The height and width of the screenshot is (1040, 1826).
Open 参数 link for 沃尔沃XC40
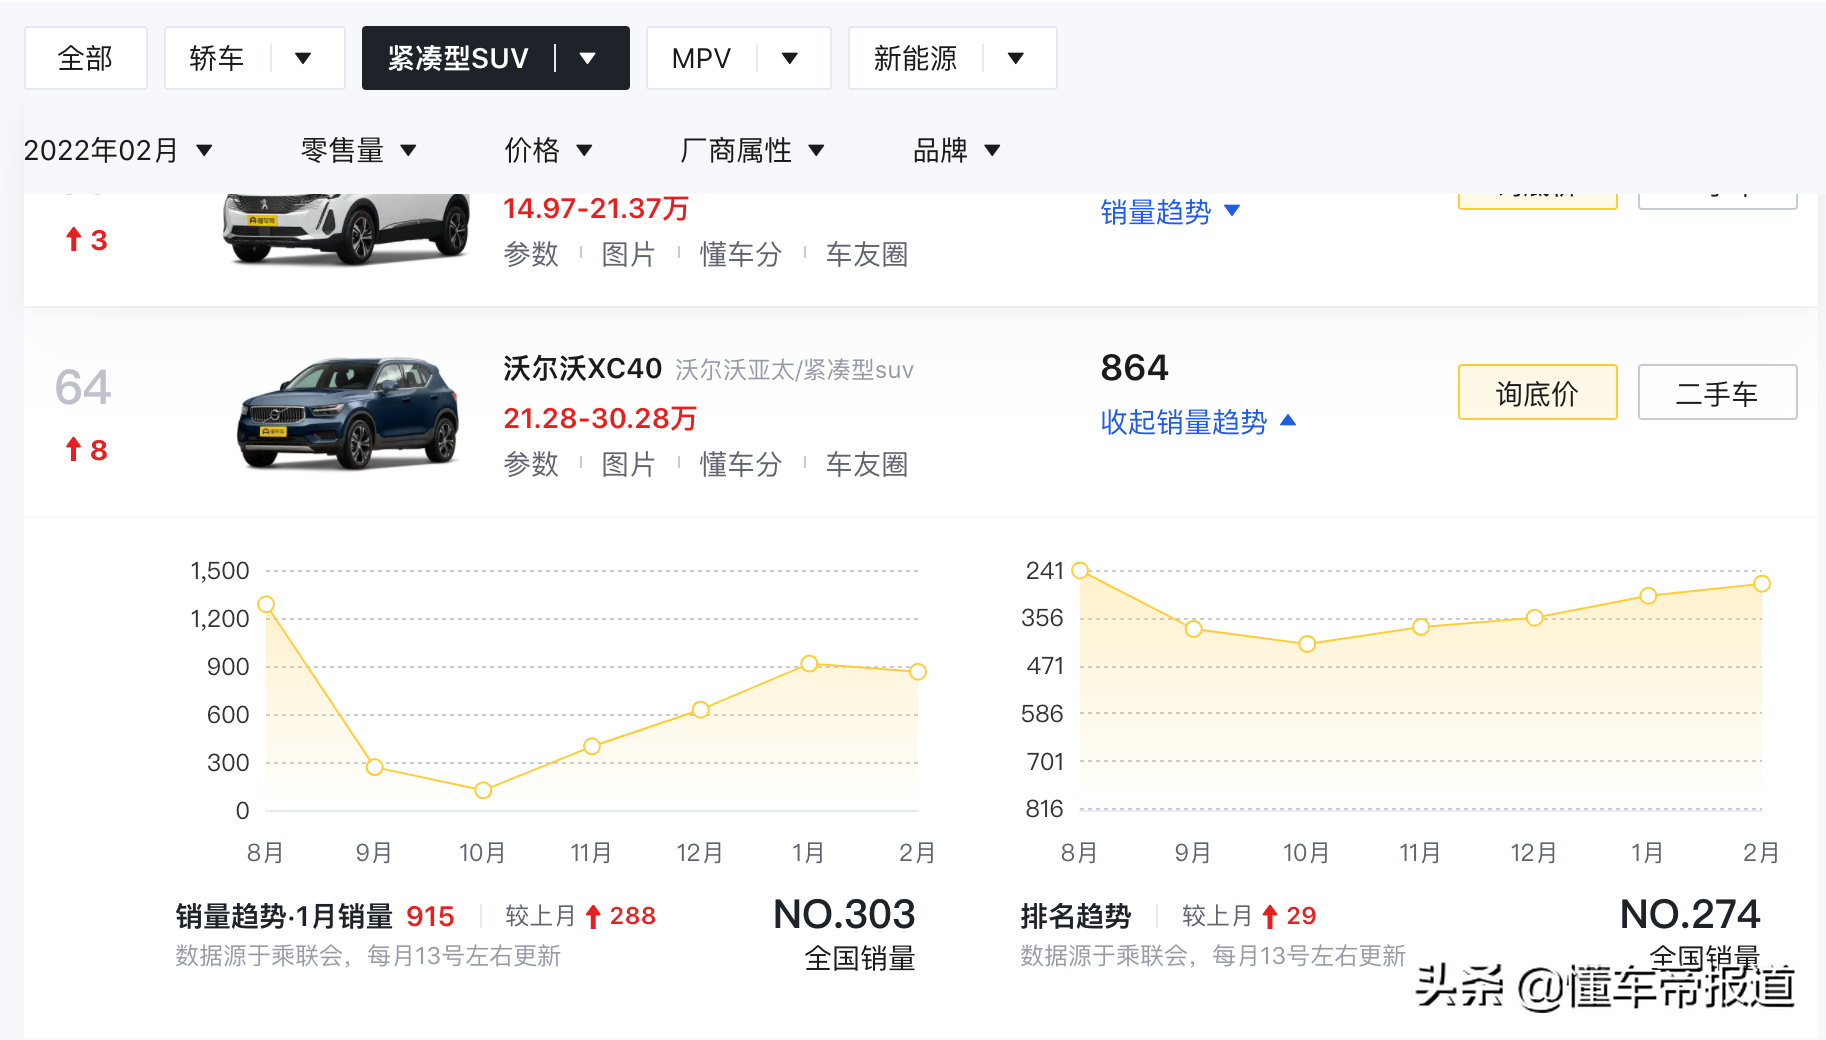531,464
